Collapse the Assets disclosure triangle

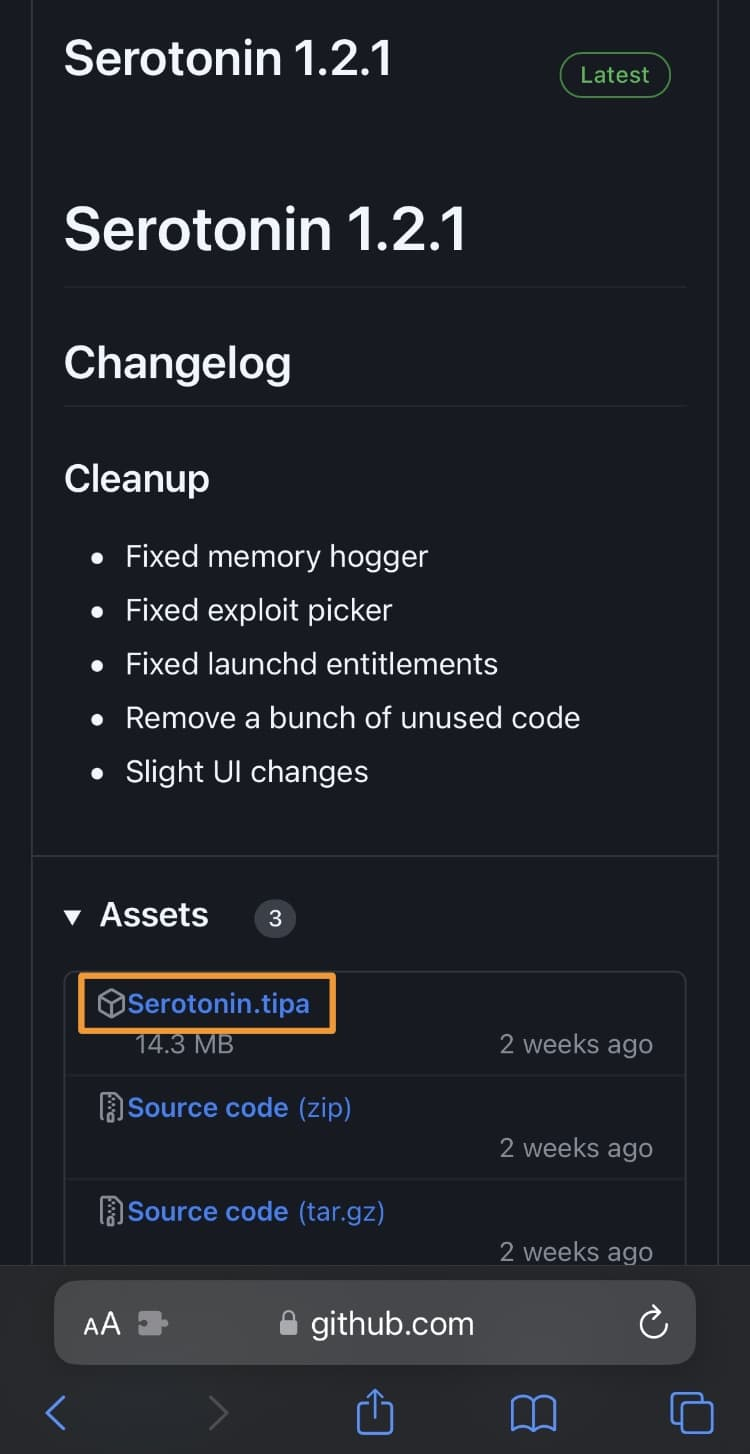coord(72,916)
